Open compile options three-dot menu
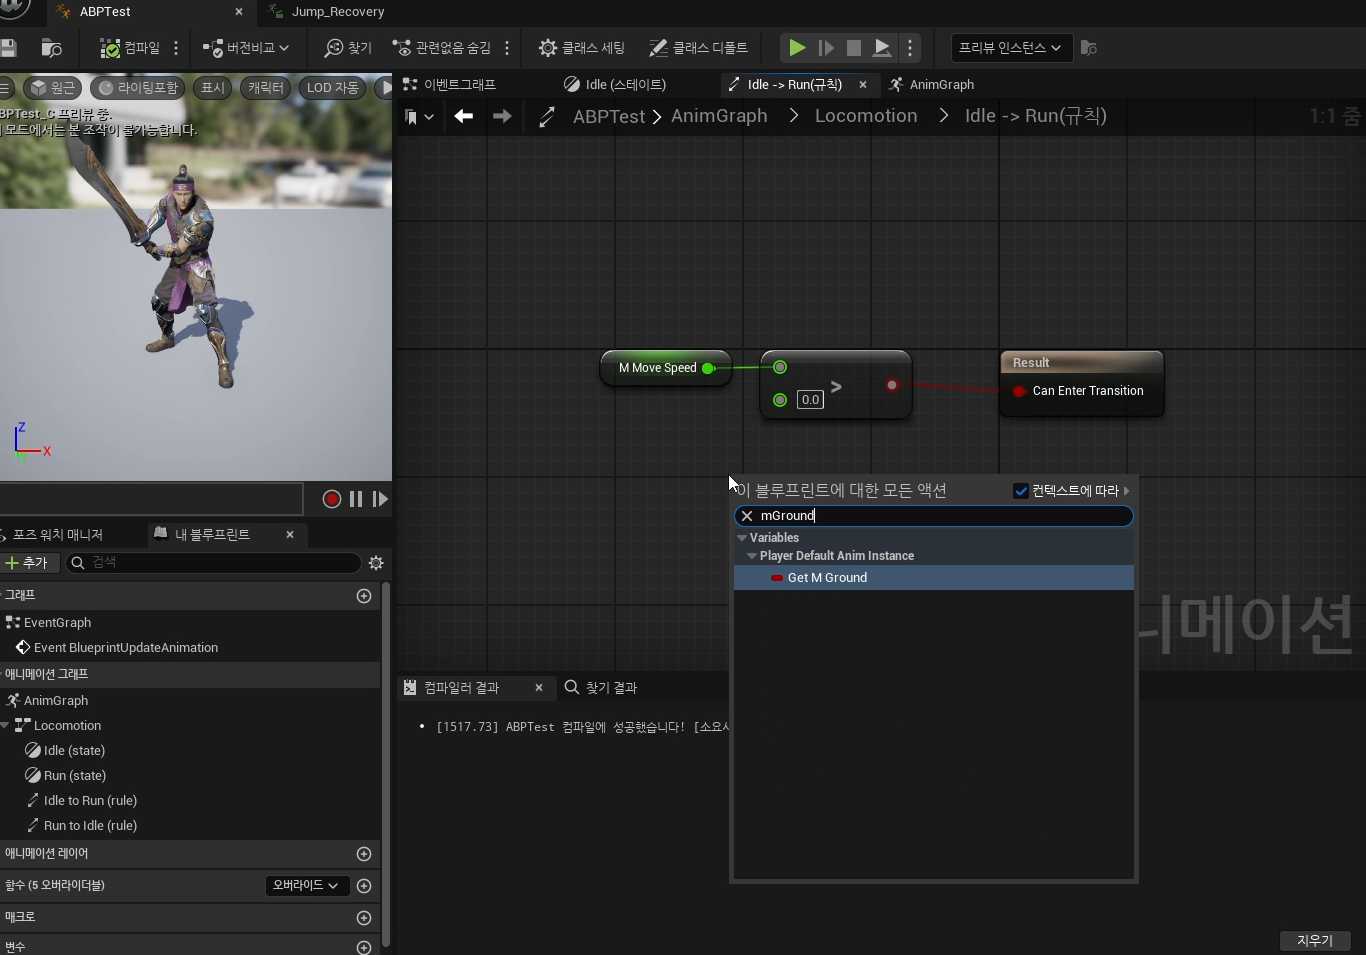The width and height of the screenshot is (1366, 955). tap(176, 48)
